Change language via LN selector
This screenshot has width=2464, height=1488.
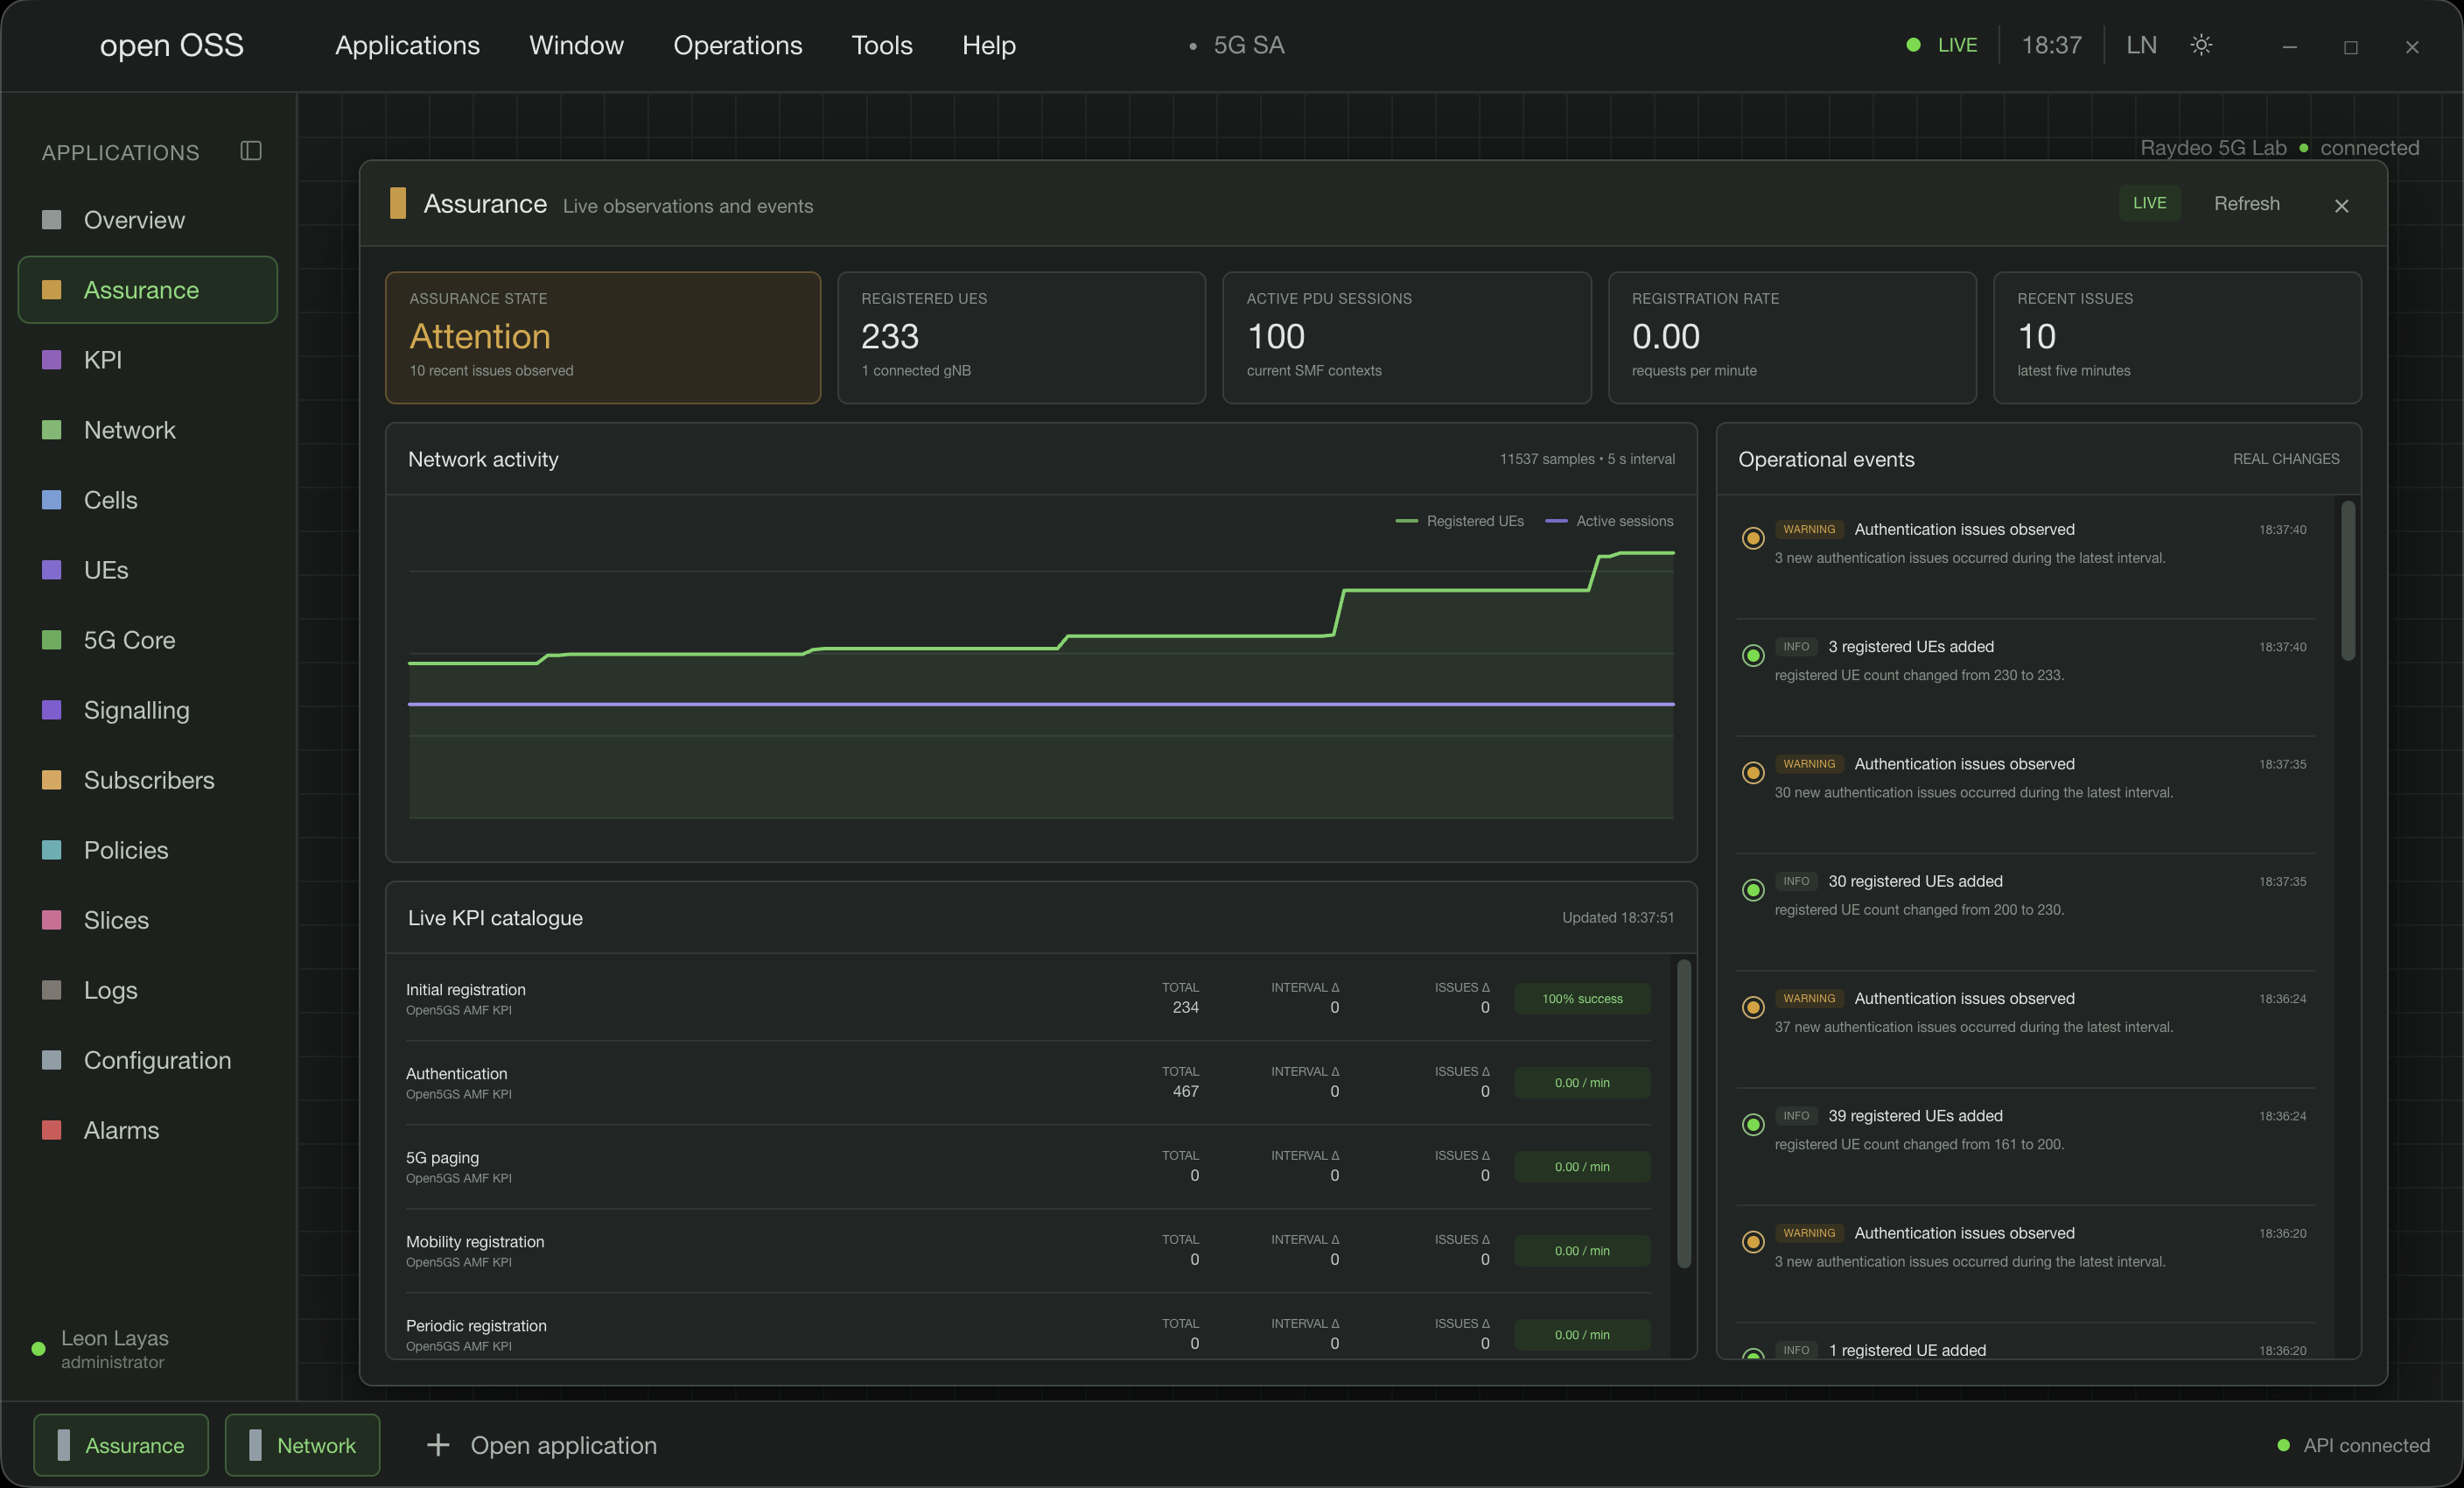point(2141,45)
